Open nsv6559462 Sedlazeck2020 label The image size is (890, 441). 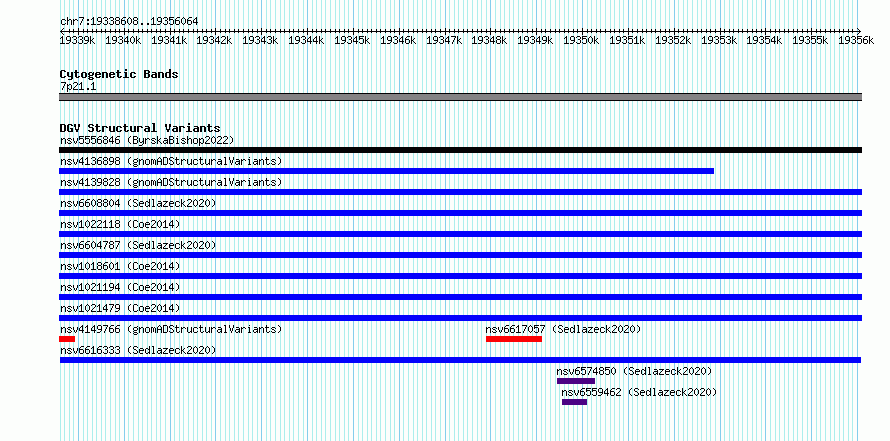(640, 392)
